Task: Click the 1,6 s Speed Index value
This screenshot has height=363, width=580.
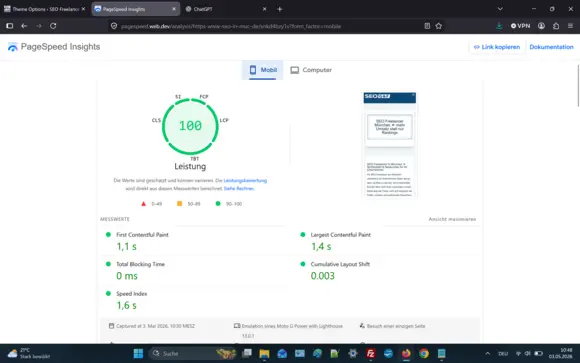Action: click(x=127, y=306)
